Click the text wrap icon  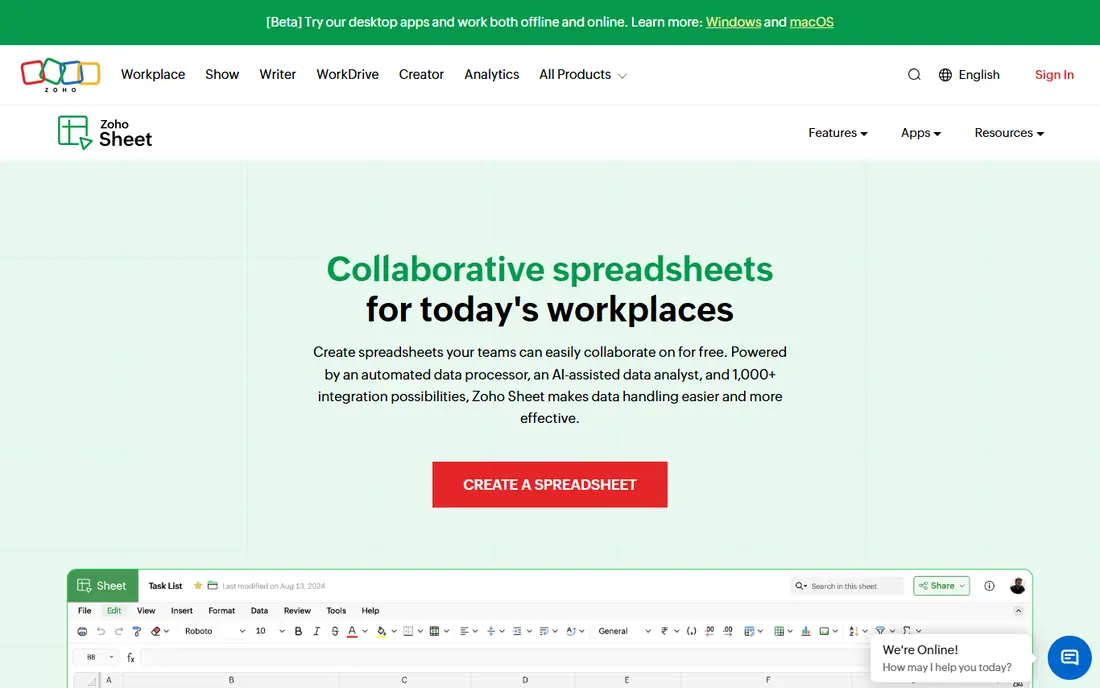click(544, 631)
